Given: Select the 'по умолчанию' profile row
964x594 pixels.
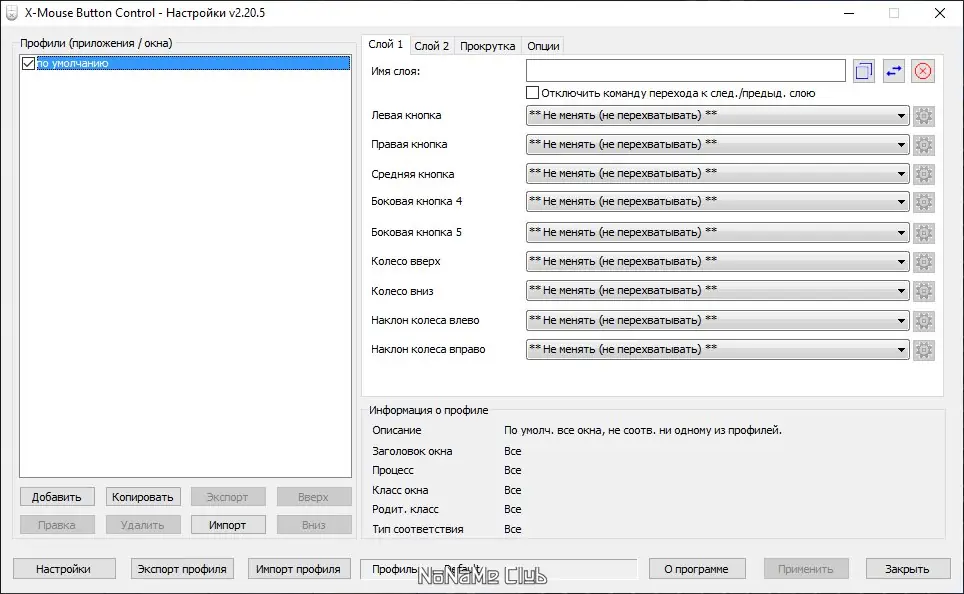Looking at the screenshot, I should (x=193, y=63).
